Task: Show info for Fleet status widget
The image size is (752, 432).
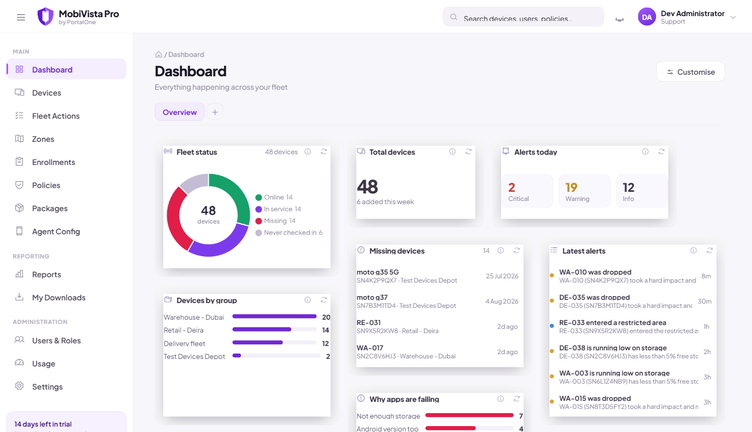Action: [x=308, y=152]
